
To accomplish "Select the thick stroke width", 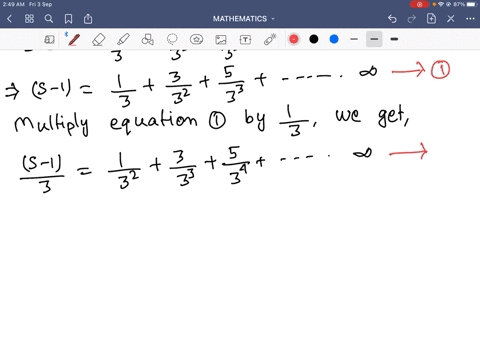I will click(x=394, y=39).
